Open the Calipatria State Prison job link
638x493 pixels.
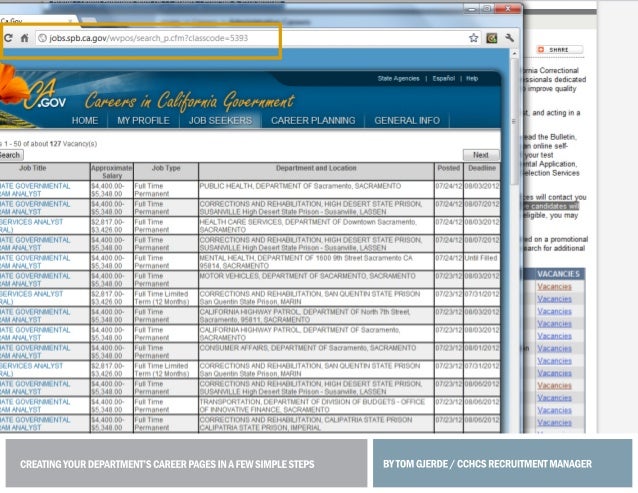point(35,423)
